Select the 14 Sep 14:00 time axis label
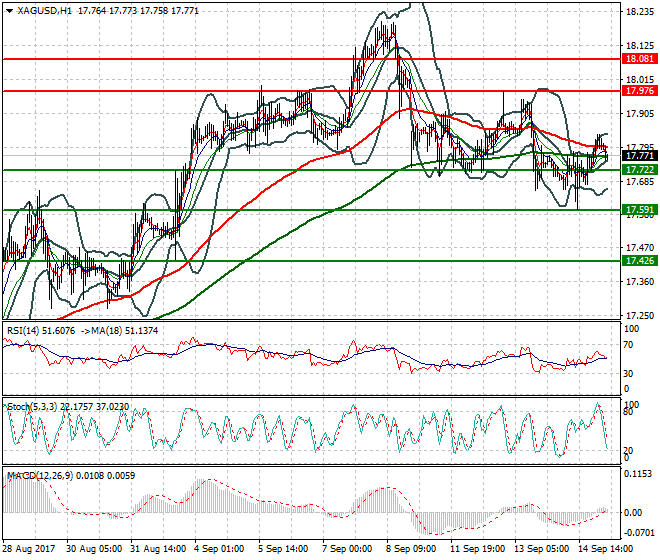 pos(606,549)
